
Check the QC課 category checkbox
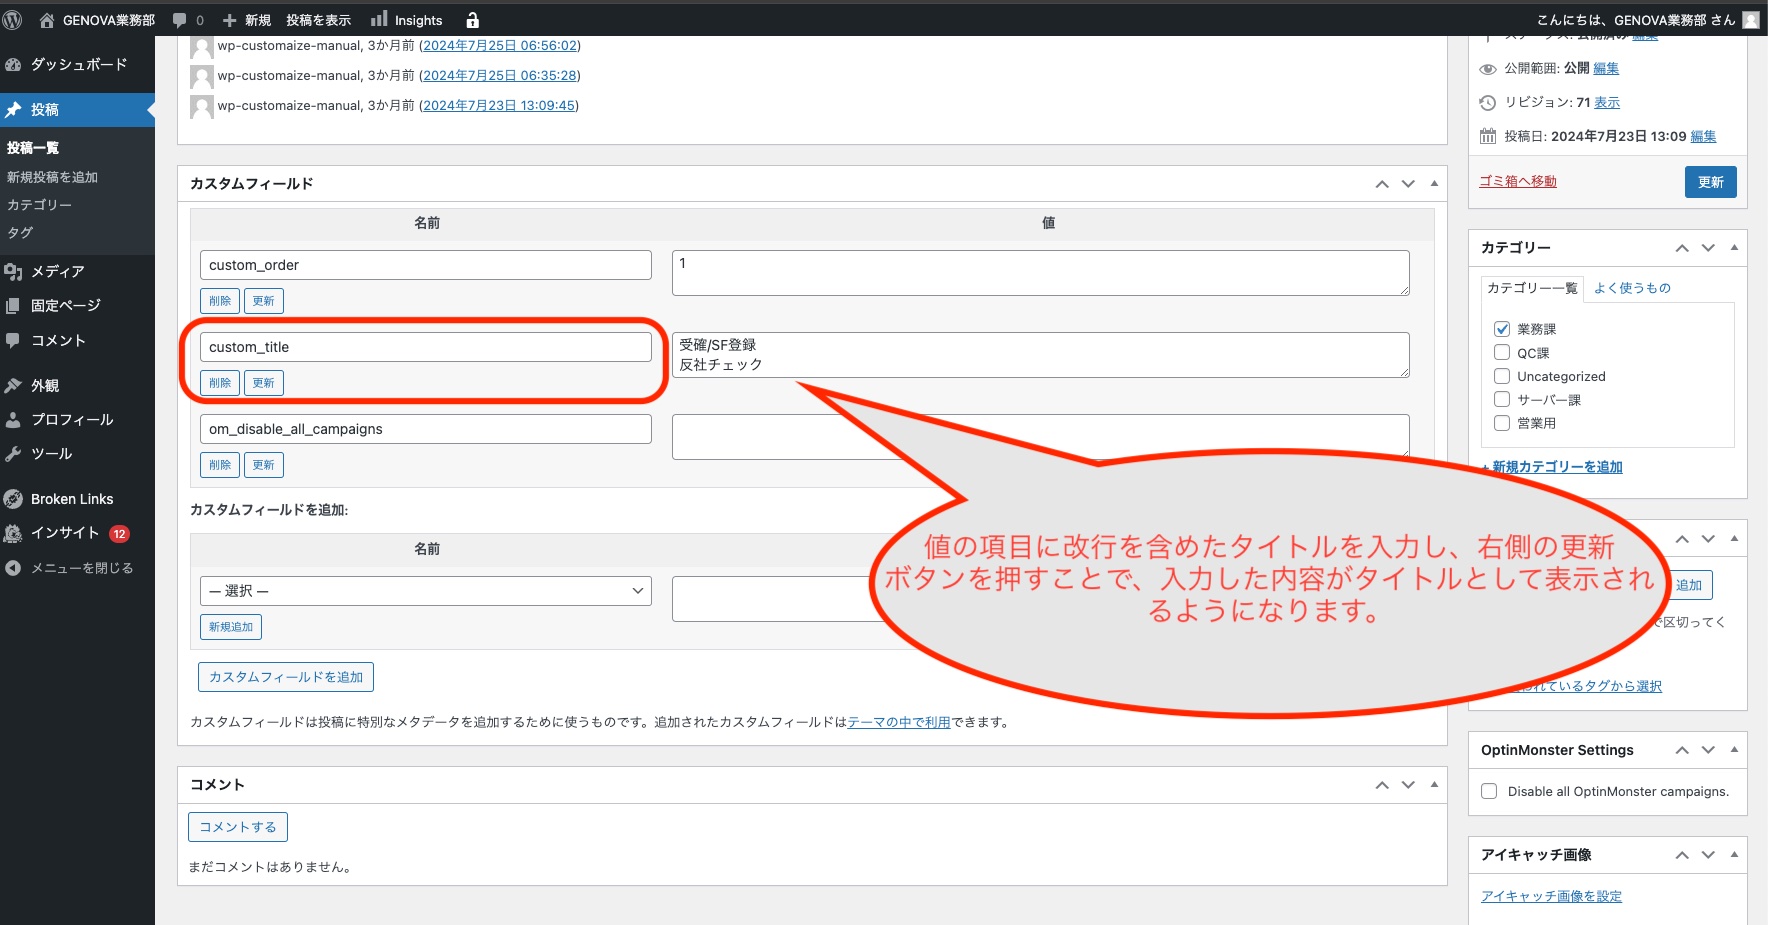point(1502,353)
